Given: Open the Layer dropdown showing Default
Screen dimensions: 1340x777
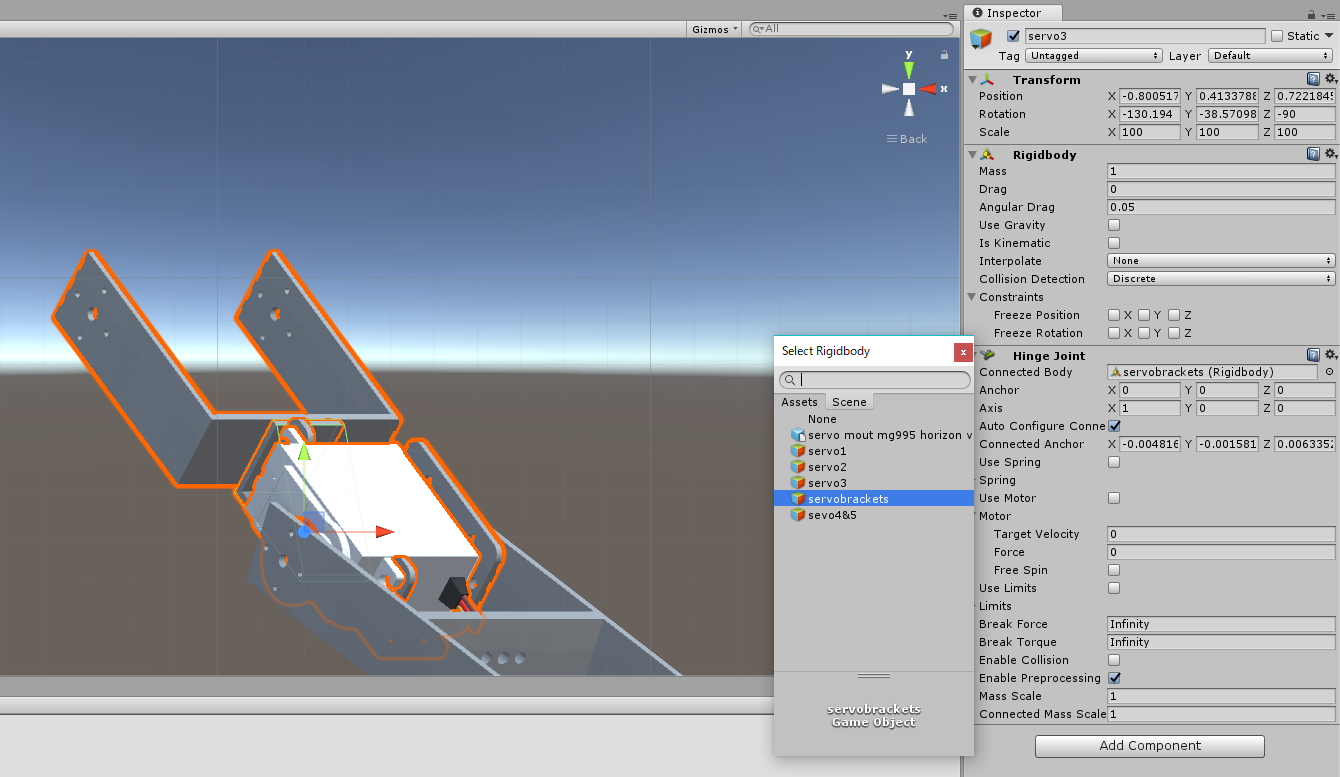Looking at the screenshot, I should click(1268, 55).
